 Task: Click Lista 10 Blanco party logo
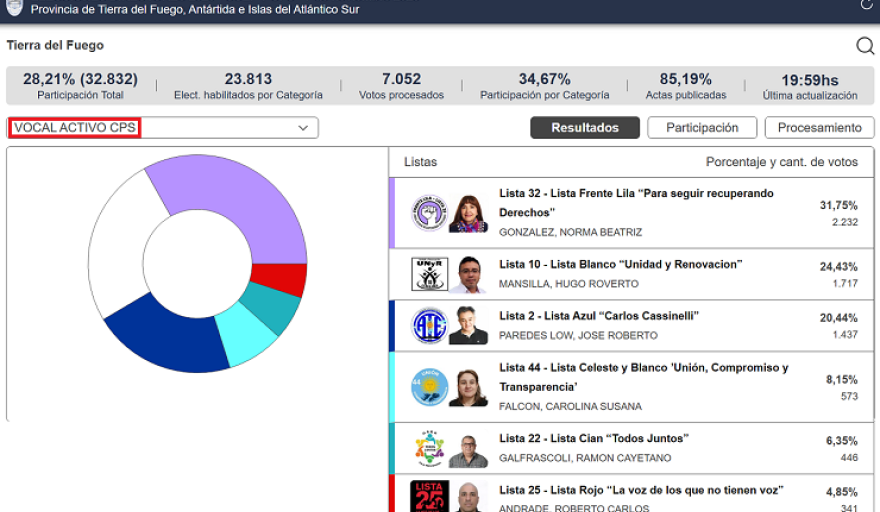click(429, 274)
